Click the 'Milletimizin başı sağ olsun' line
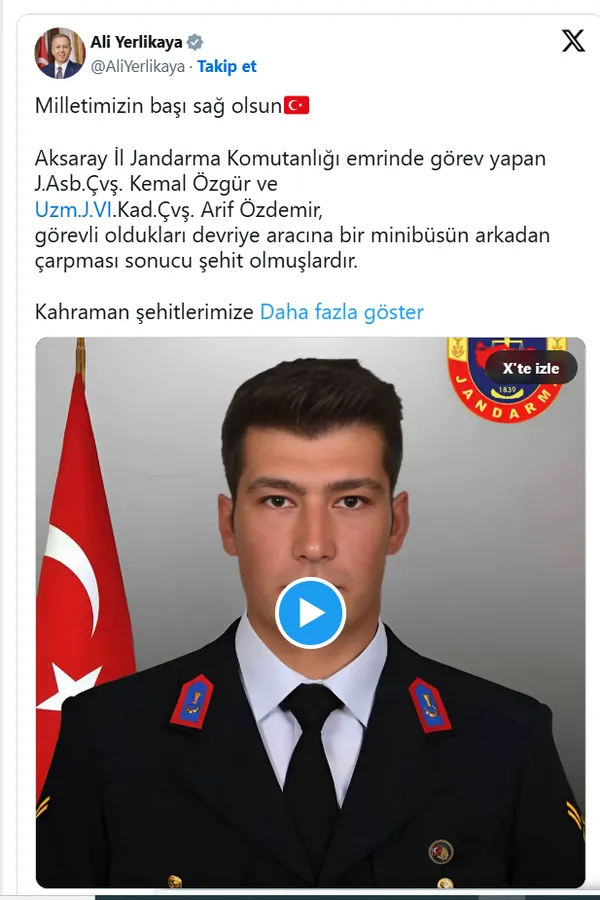The image size is (600, 900). 158,106
